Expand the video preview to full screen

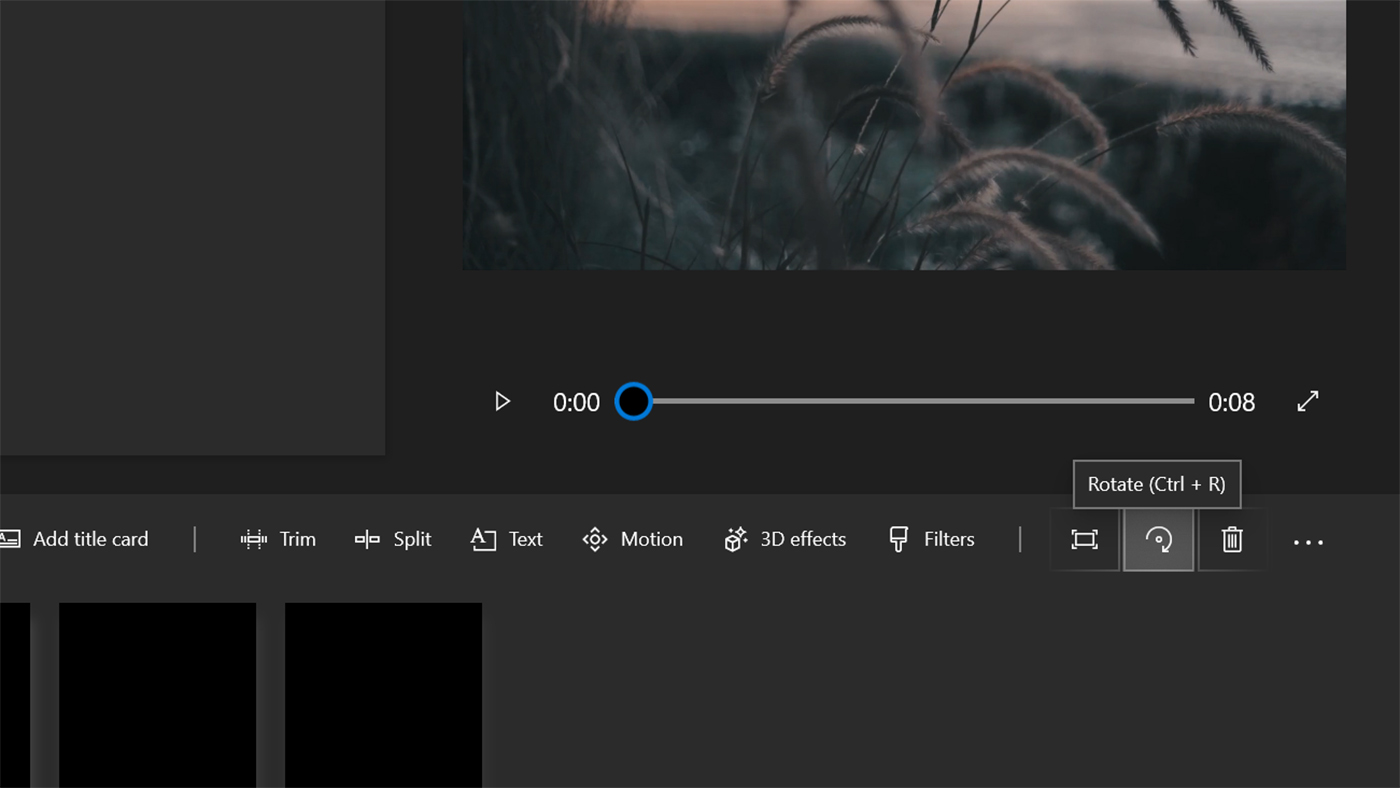1308,401
